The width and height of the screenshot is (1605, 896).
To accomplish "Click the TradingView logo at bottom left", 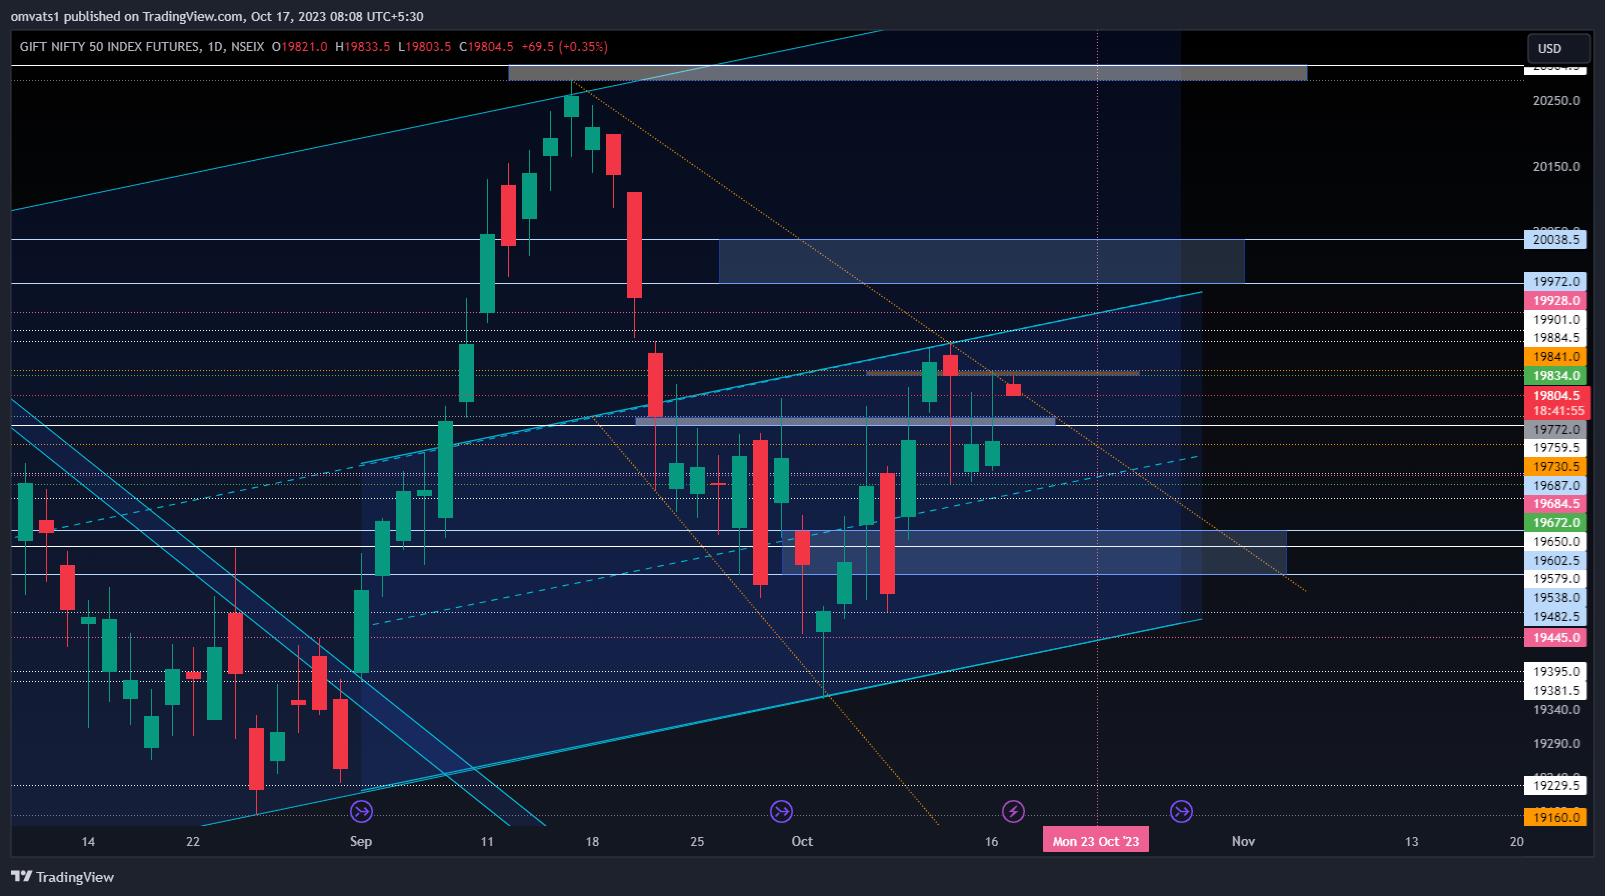I will pyautogui.click(x=62, y=877).
